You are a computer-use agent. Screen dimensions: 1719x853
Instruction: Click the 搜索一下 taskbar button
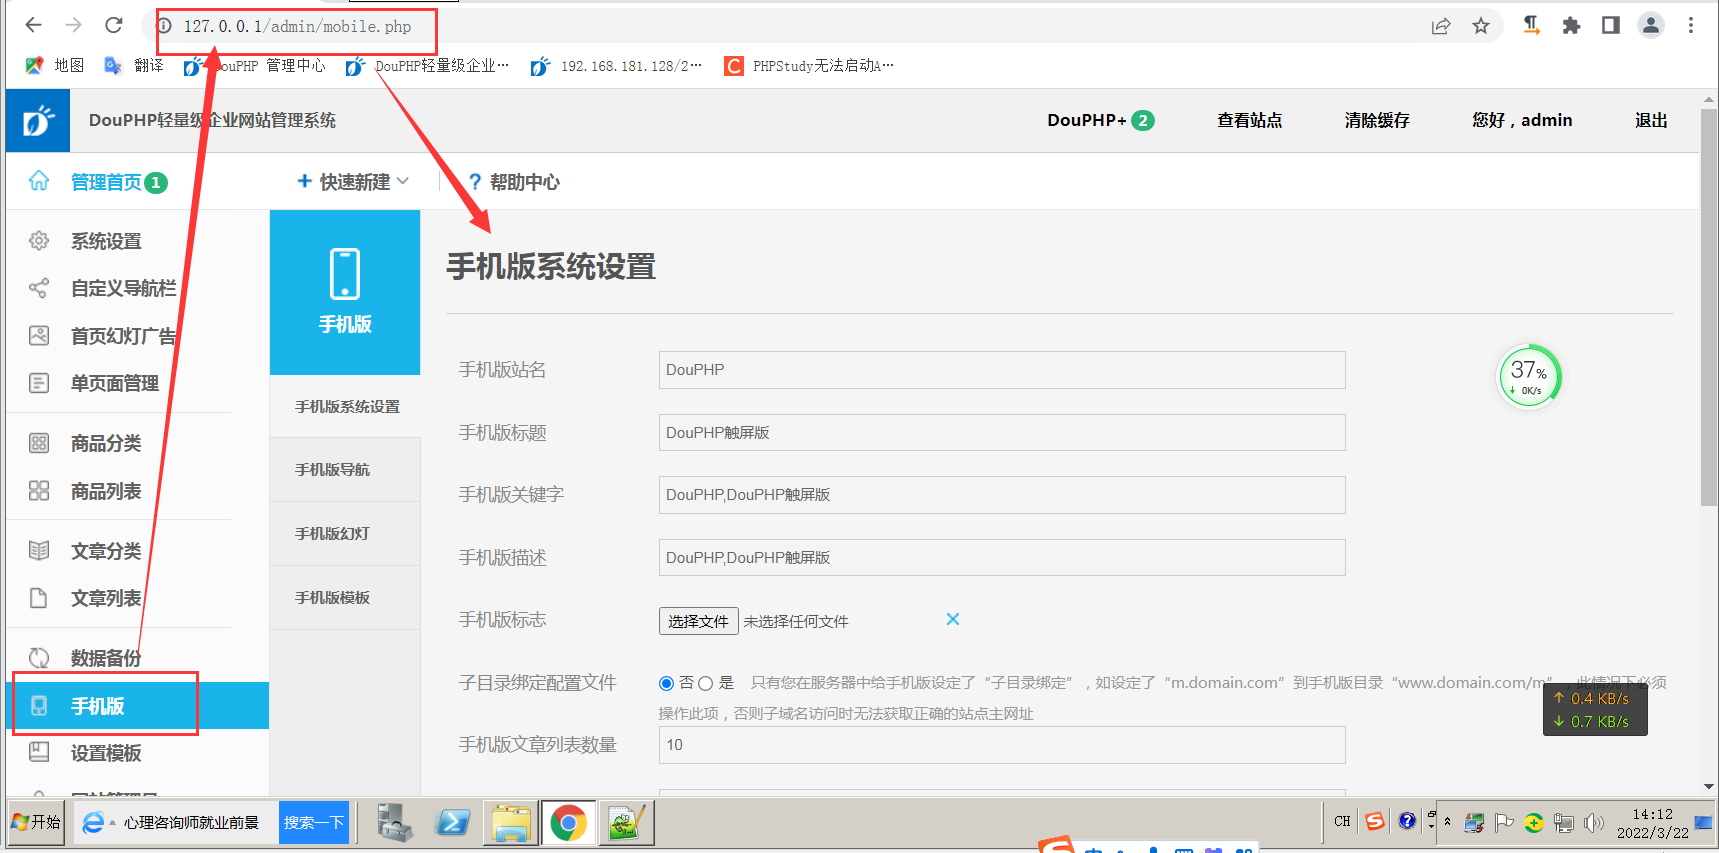[x=313, y=822]
